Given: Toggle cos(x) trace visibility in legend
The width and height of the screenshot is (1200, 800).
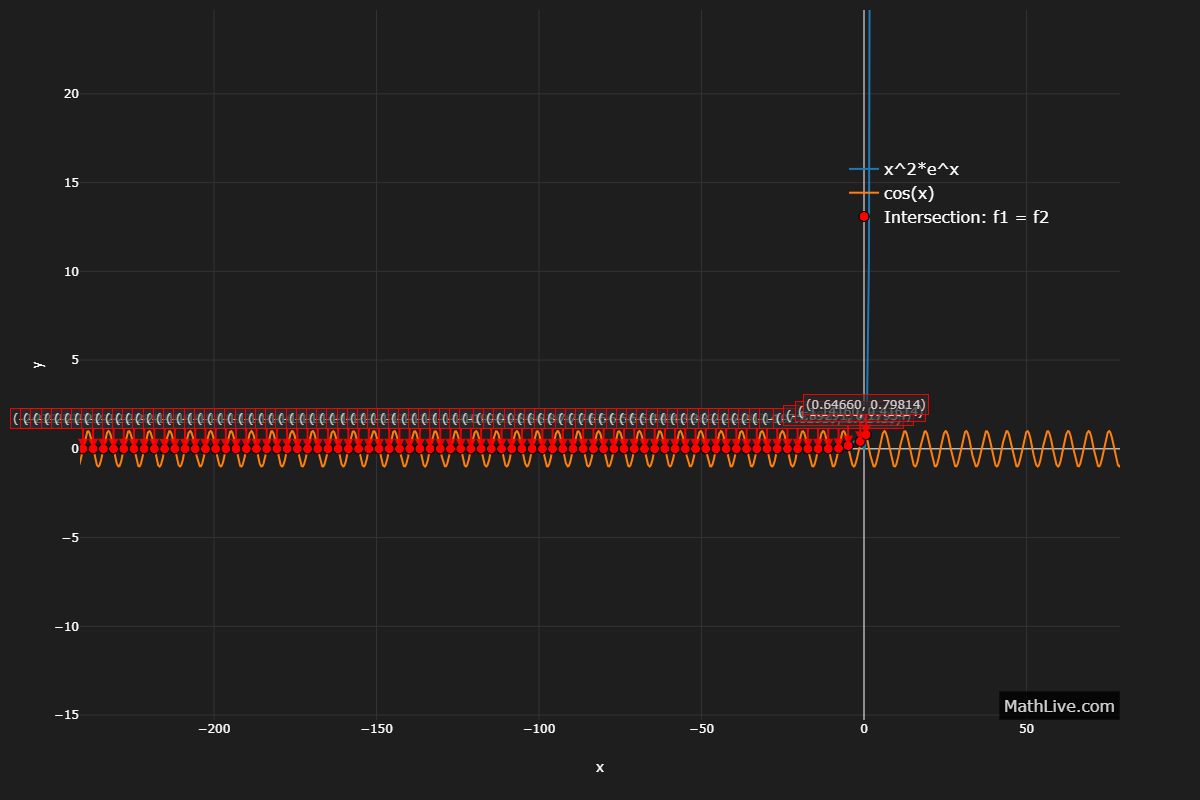Looking at the screenshot, I should tap(909, 193).
